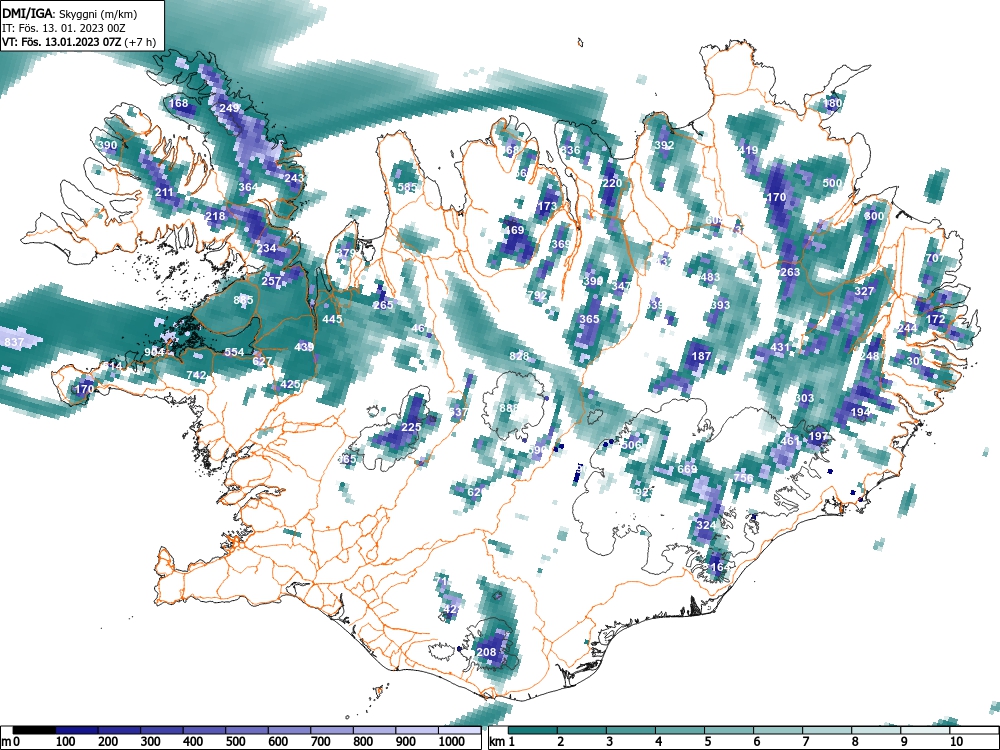Click the visibility value 197

[818, 436]
